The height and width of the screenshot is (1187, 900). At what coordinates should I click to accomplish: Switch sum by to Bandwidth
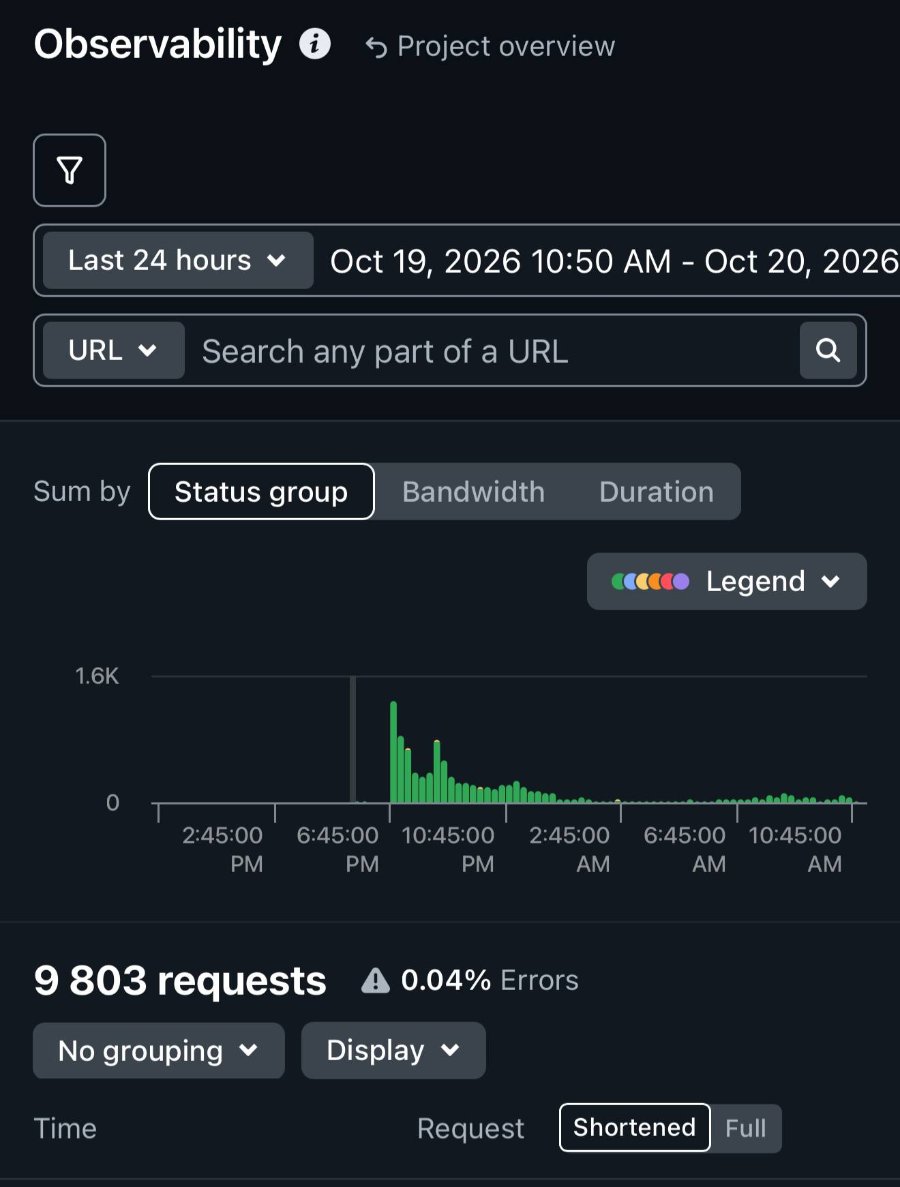(x=474, y=491)
